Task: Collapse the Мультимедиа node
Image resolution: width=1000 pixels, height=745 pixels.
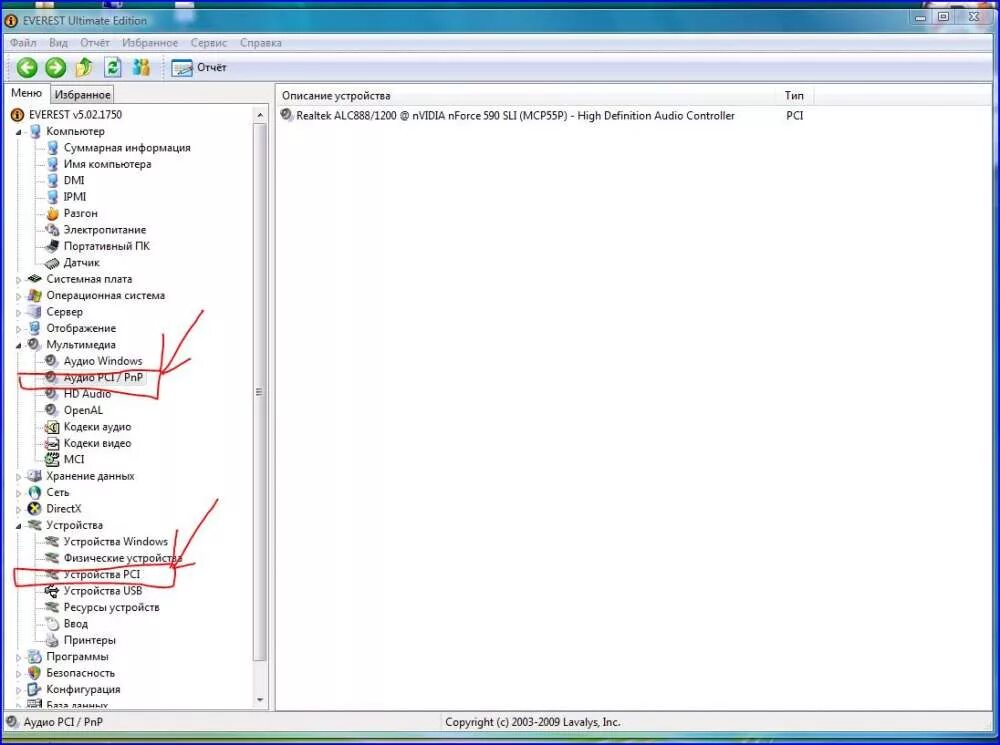Action: [18, 345]
